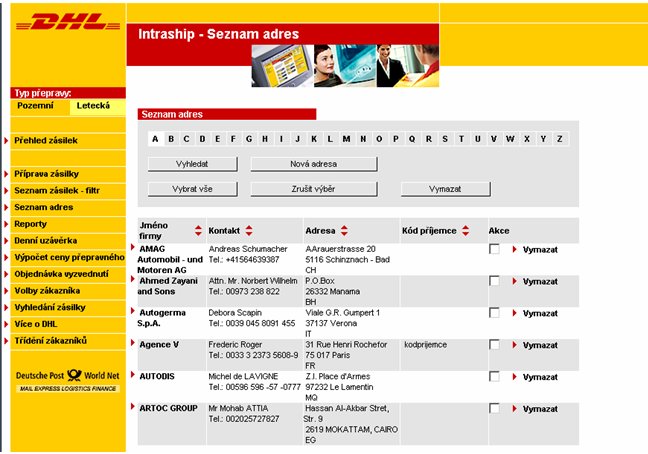648x454 pixels.
Task: Open Seznam zásilek - filtr
Action: (57, 190)
